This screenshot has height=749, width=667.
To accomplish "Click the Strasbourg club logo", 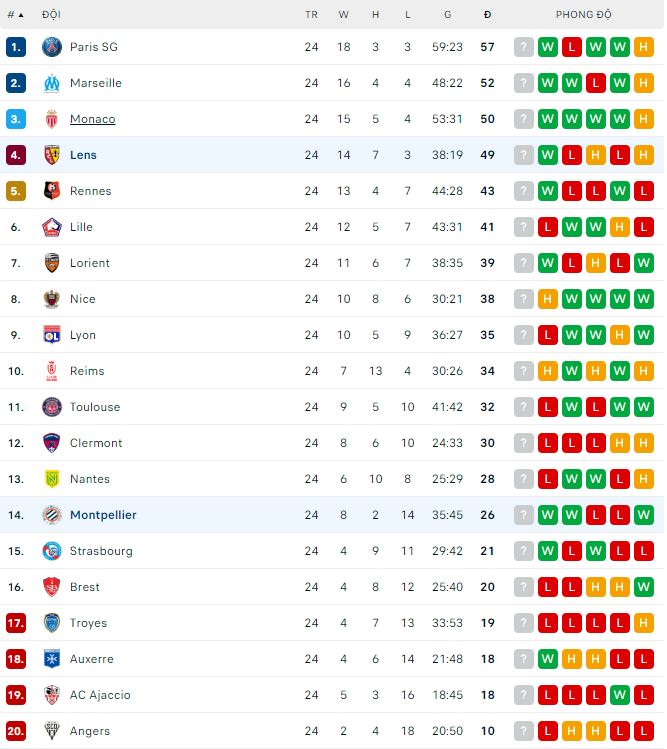I will (x=52, y=551).
